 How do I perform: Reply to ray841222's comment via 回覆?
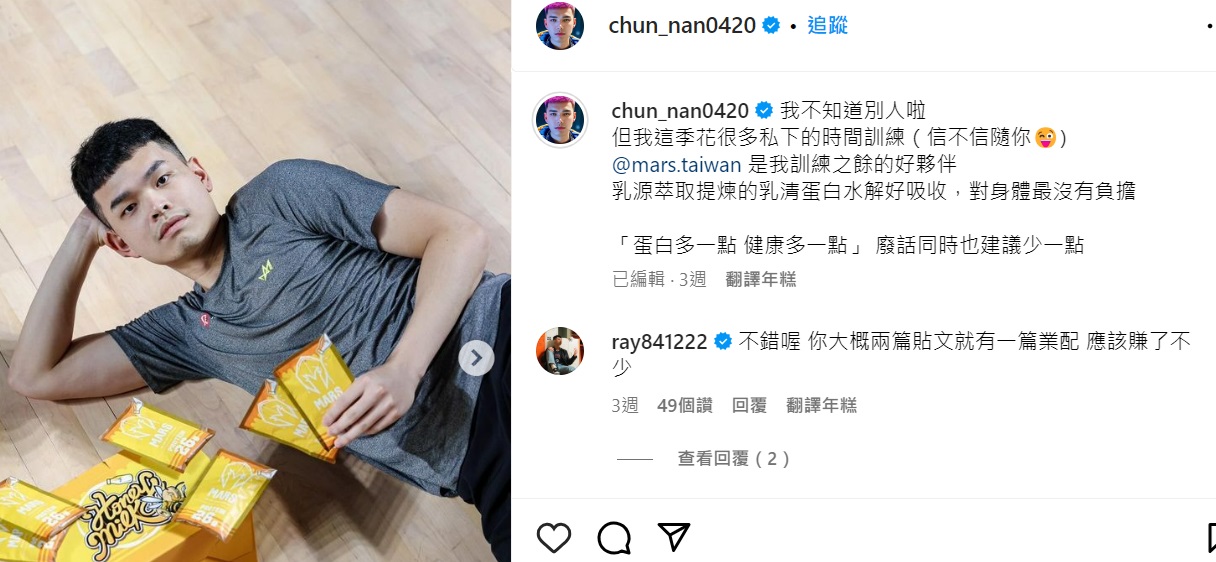coord(749,405)
